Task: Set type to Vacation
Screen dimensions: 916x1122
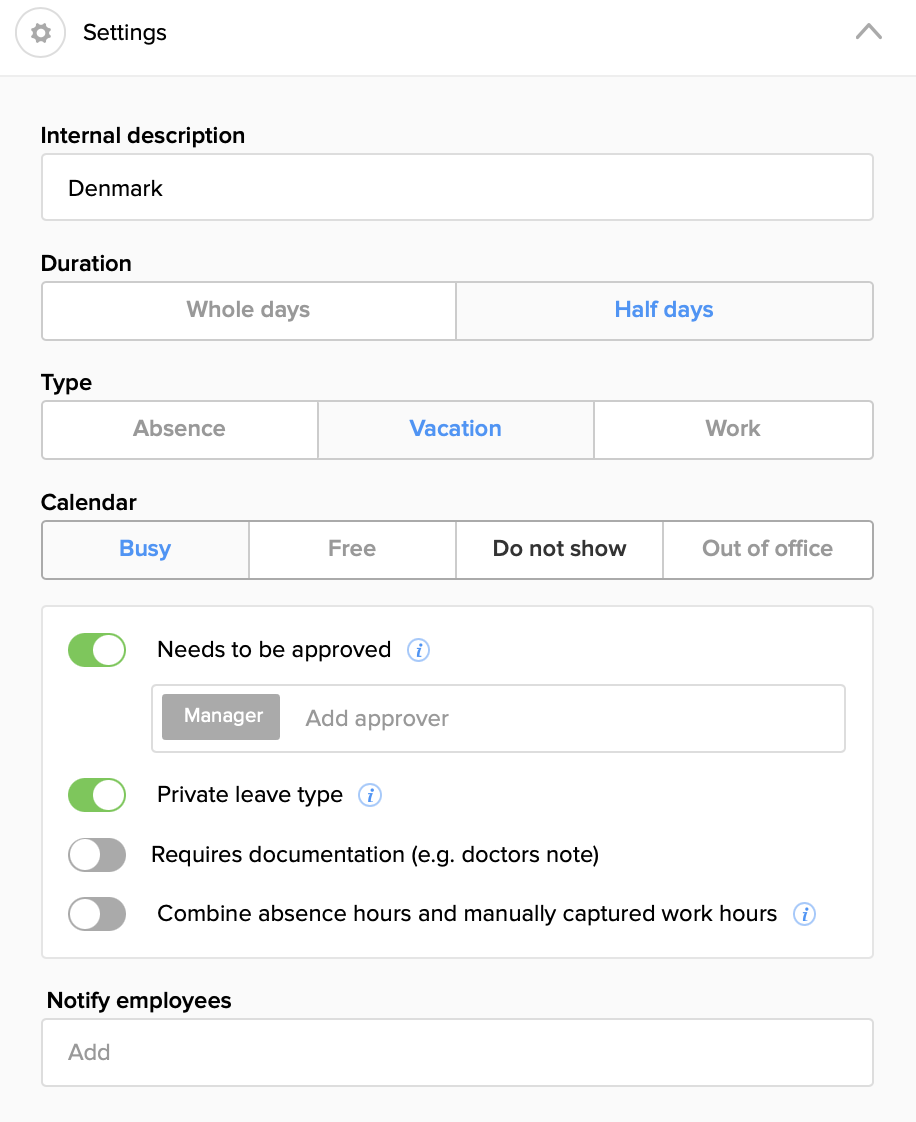Action: [455, 429]
